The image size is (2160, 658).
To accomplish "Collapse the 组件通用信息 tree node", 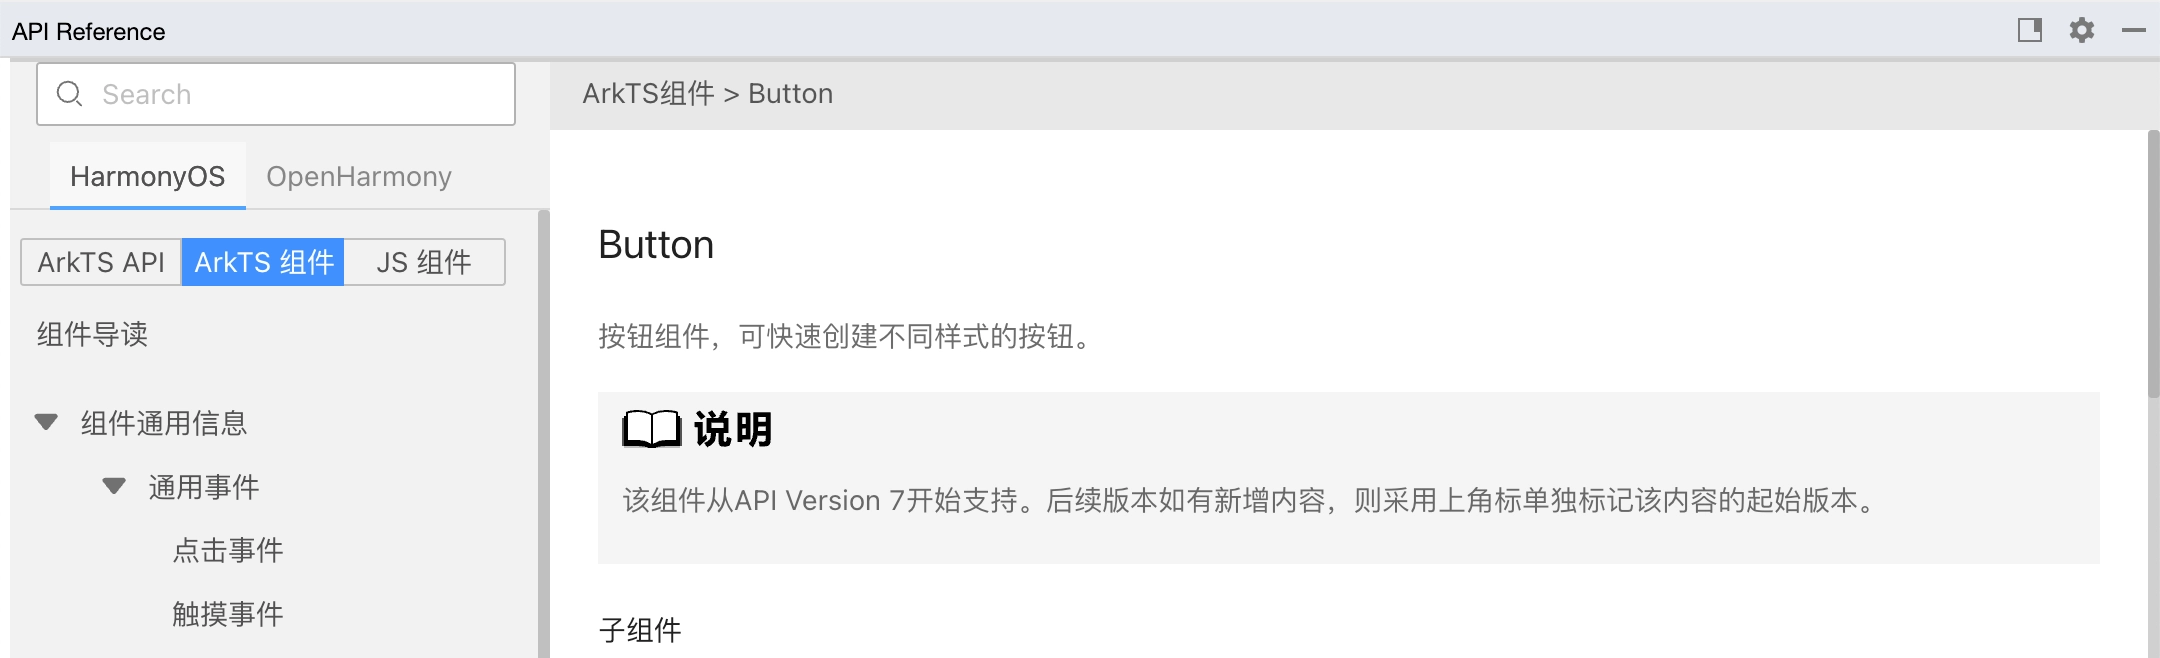I will pyautogui.click(x=46, y=422).
